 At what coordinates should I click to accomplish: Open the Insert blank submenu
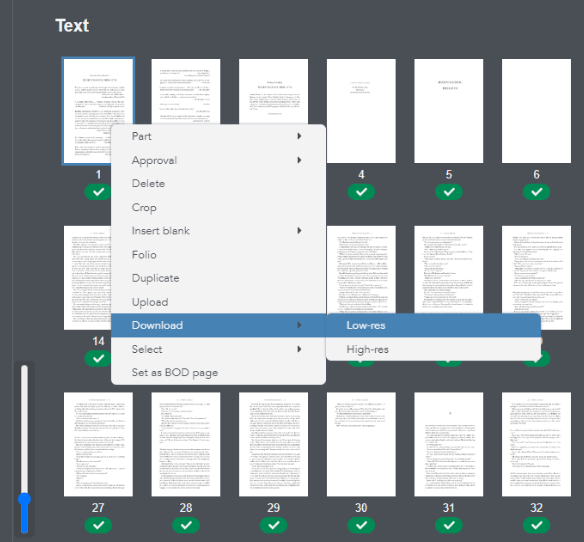coord(218,231)
